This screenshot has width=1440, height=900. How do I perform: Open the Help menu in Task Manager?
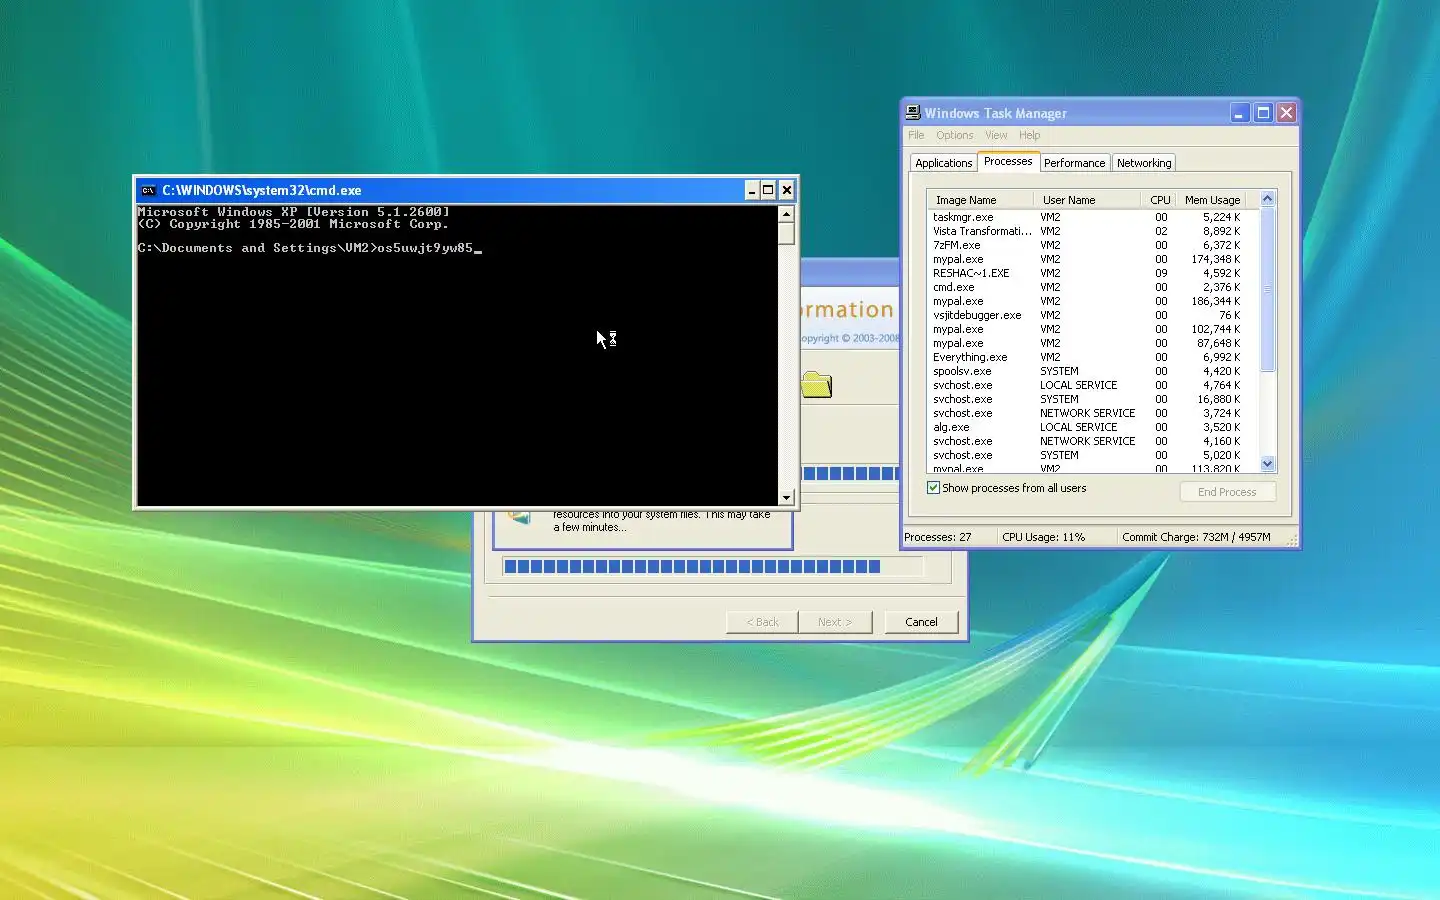(x=1029, y=135)
